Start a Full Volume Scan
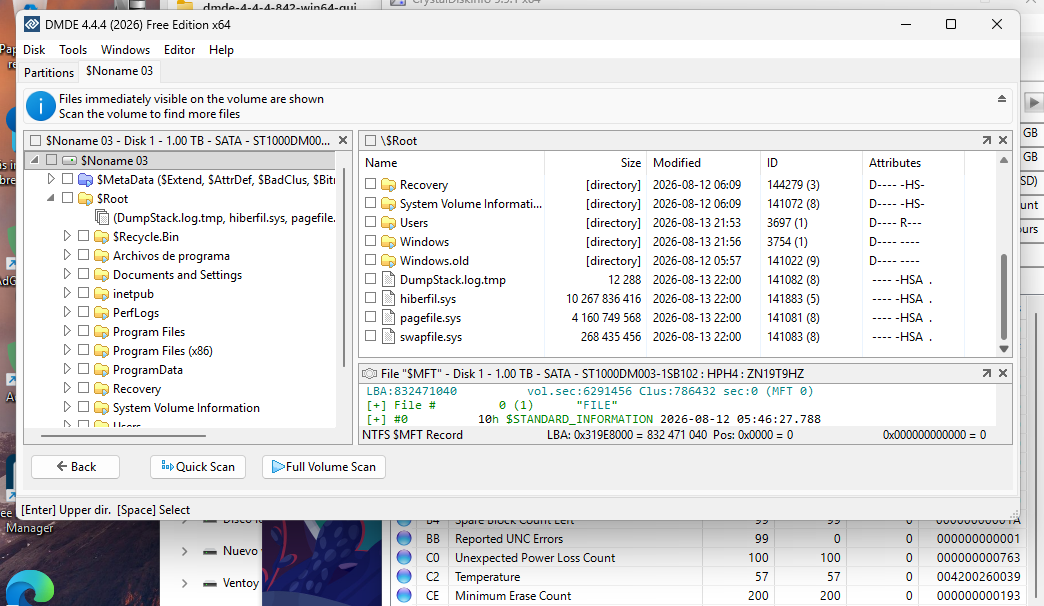Image resolution: width=1044 pixels, height=606 pixels. coord(324,467)
